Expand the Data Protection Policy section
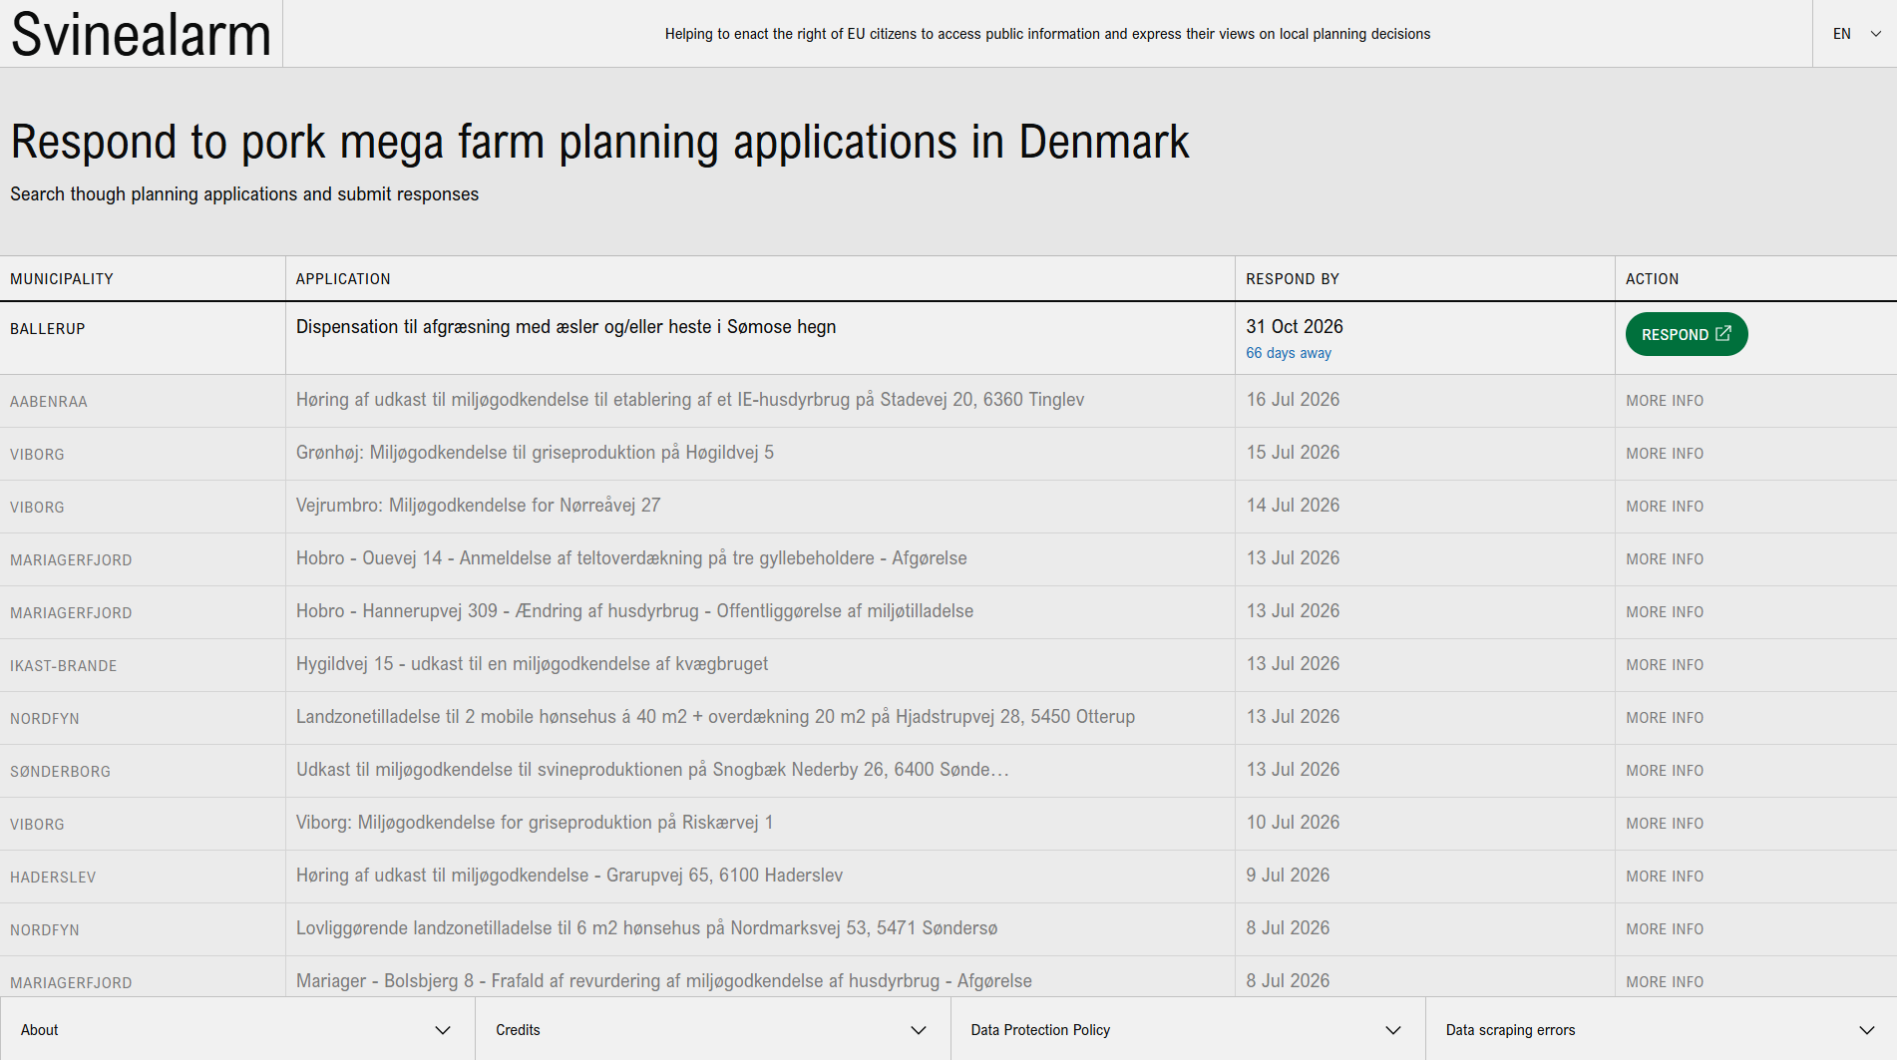The width and height of the screenshot is (1897, 1060). [1187, 1029]
